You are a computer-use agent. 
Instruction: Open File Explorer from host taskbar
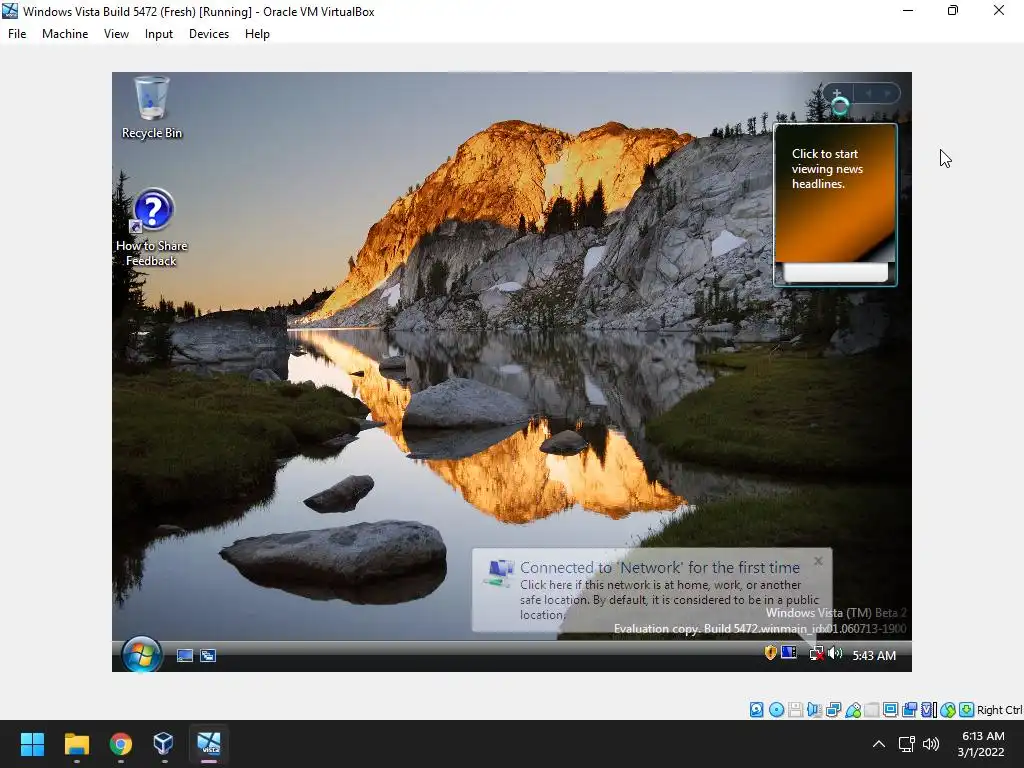click(x=76, y=744)
